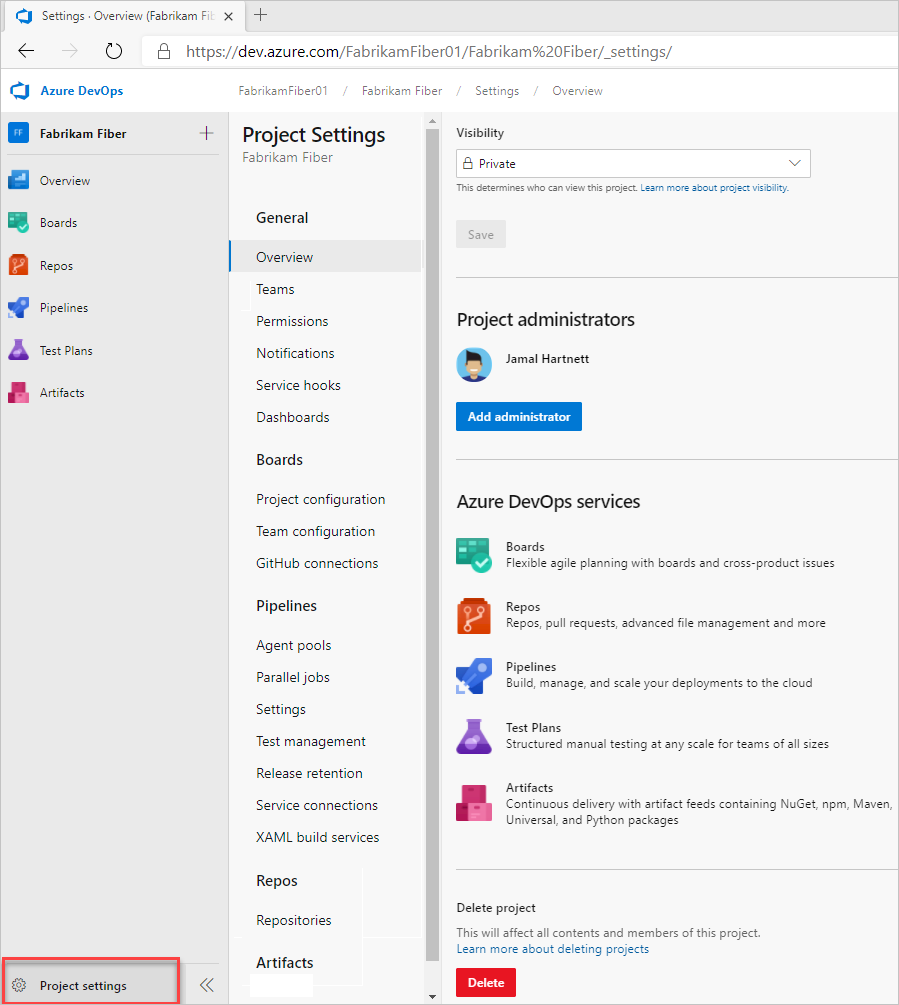Go to Notifications settings
Viewport: 899px width, 1005px height.
click(295, 353)
